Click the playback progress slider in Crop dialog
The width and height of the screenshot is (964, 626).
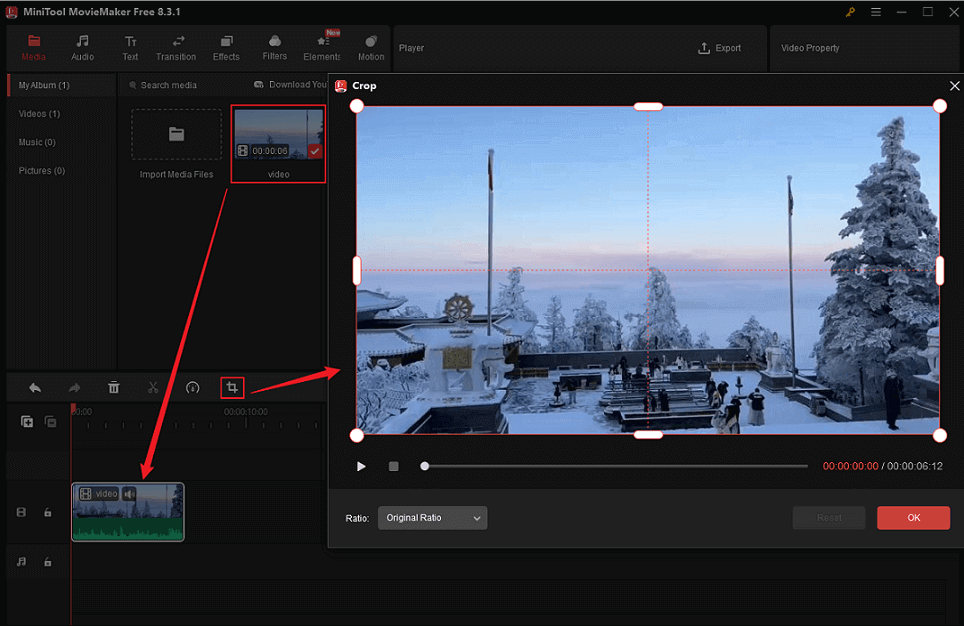tap(424, 465)
